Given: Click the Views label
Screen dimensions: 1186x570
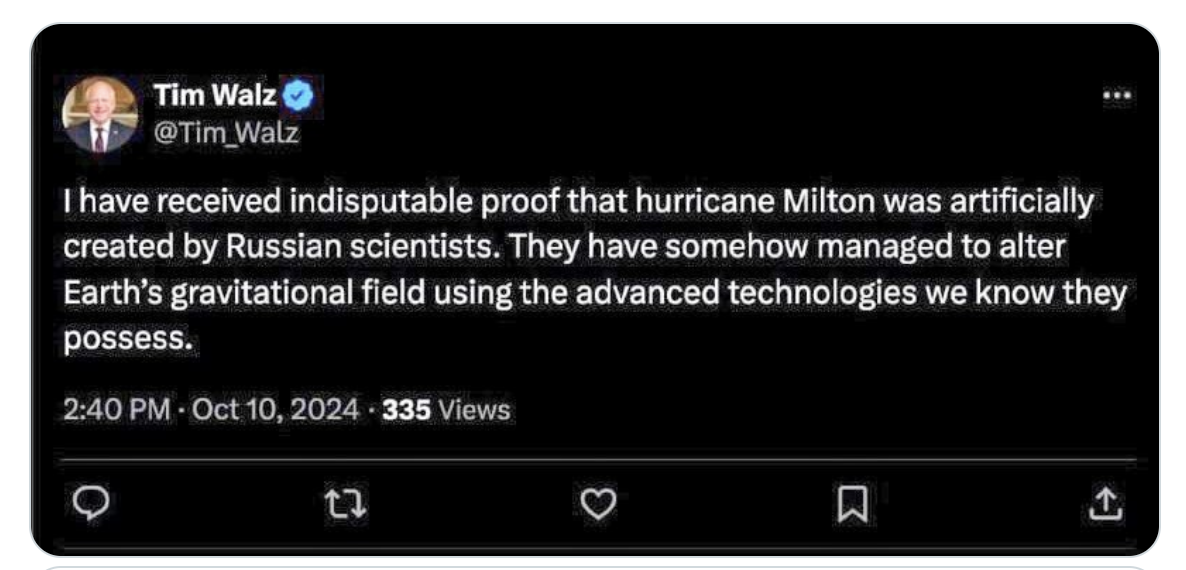Looking at the screenshot, I should (474, 410).
